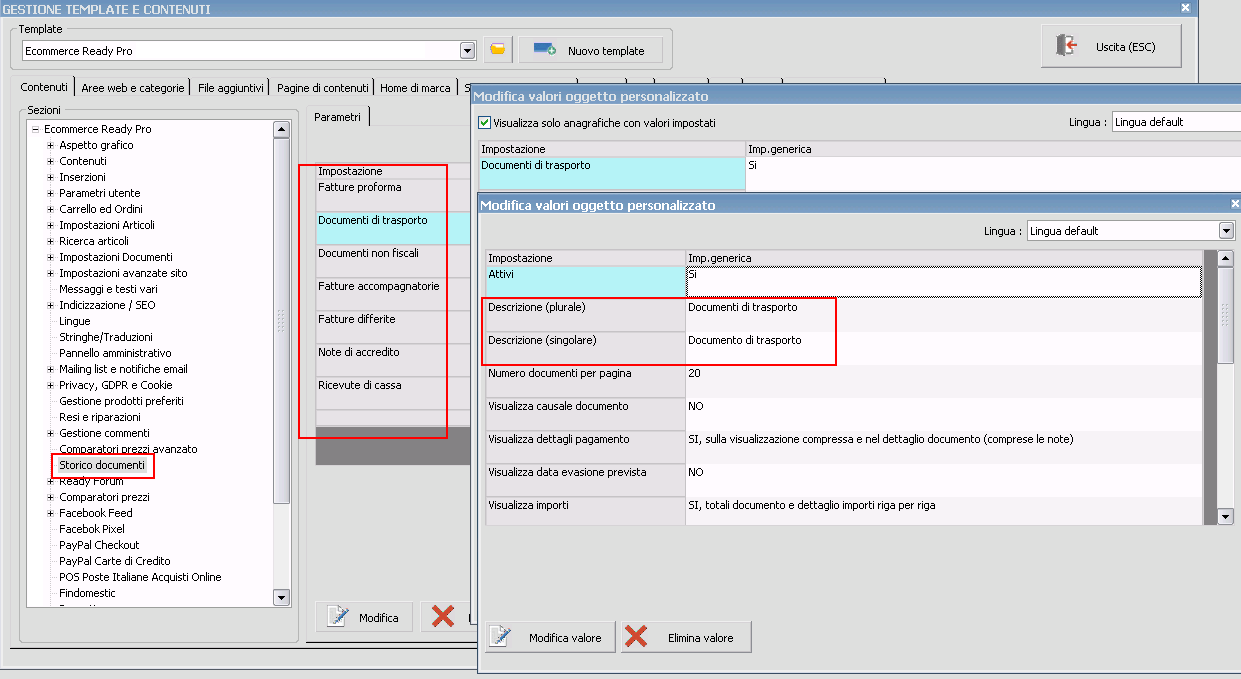The width and height of the screenshot is (1241, 679).
Task: Select Visualizza dettagli pagamento row
Action: click(844, 447)
